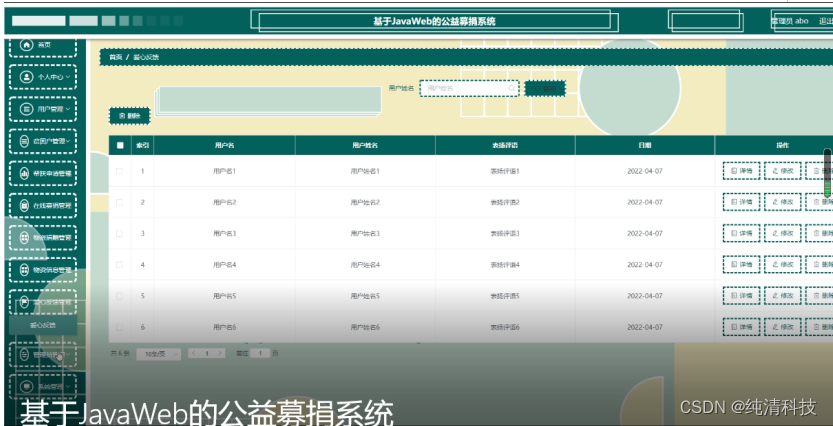Expand the 个人中心 menu chevron

(x=68, y=77)
